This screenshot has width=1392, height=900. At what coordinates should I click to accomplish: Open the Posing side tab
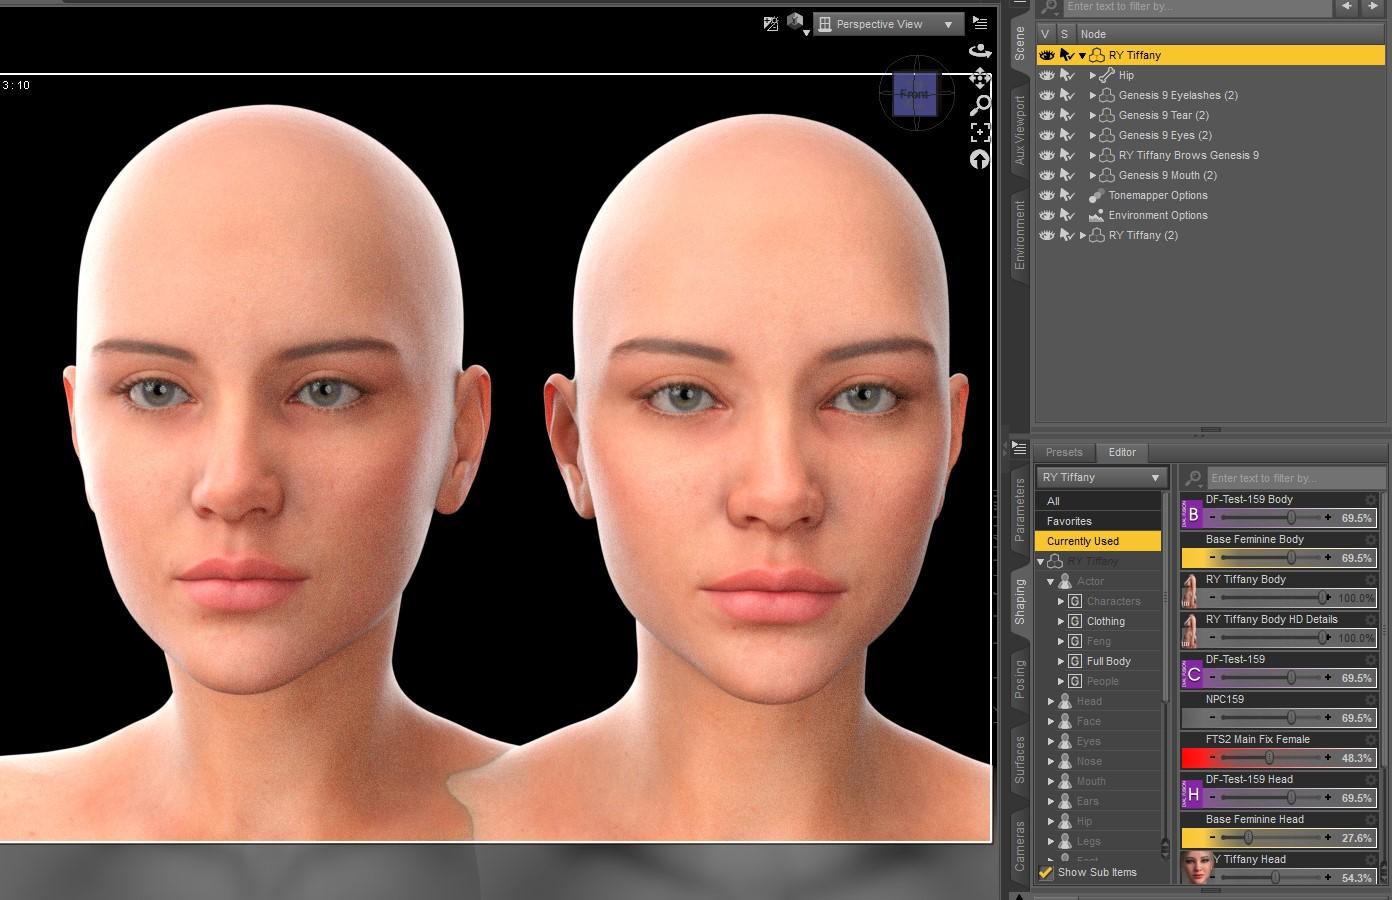coord(1020,678)
